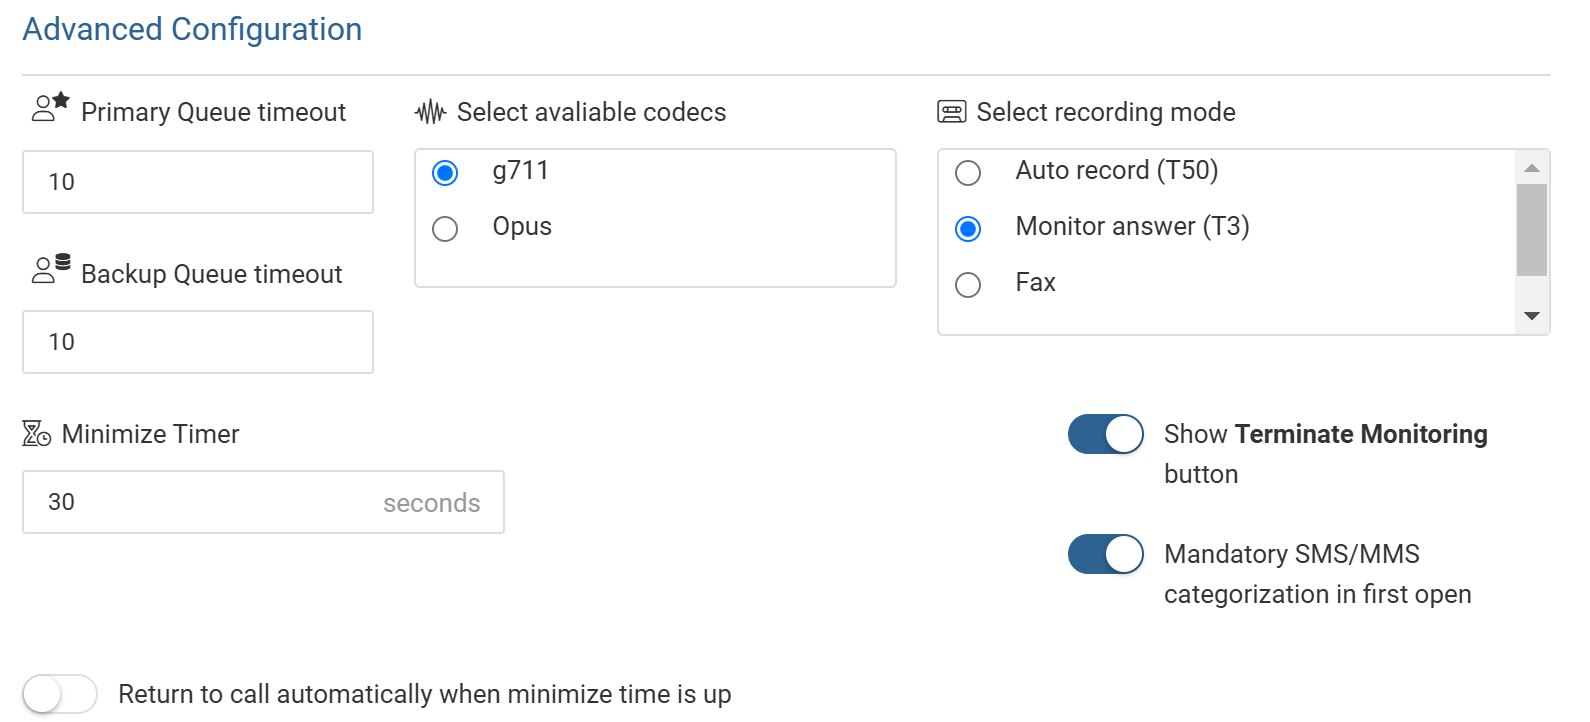Select the Opus codec option
Viewport: 1590px width, 722px height.
(445, 229)
